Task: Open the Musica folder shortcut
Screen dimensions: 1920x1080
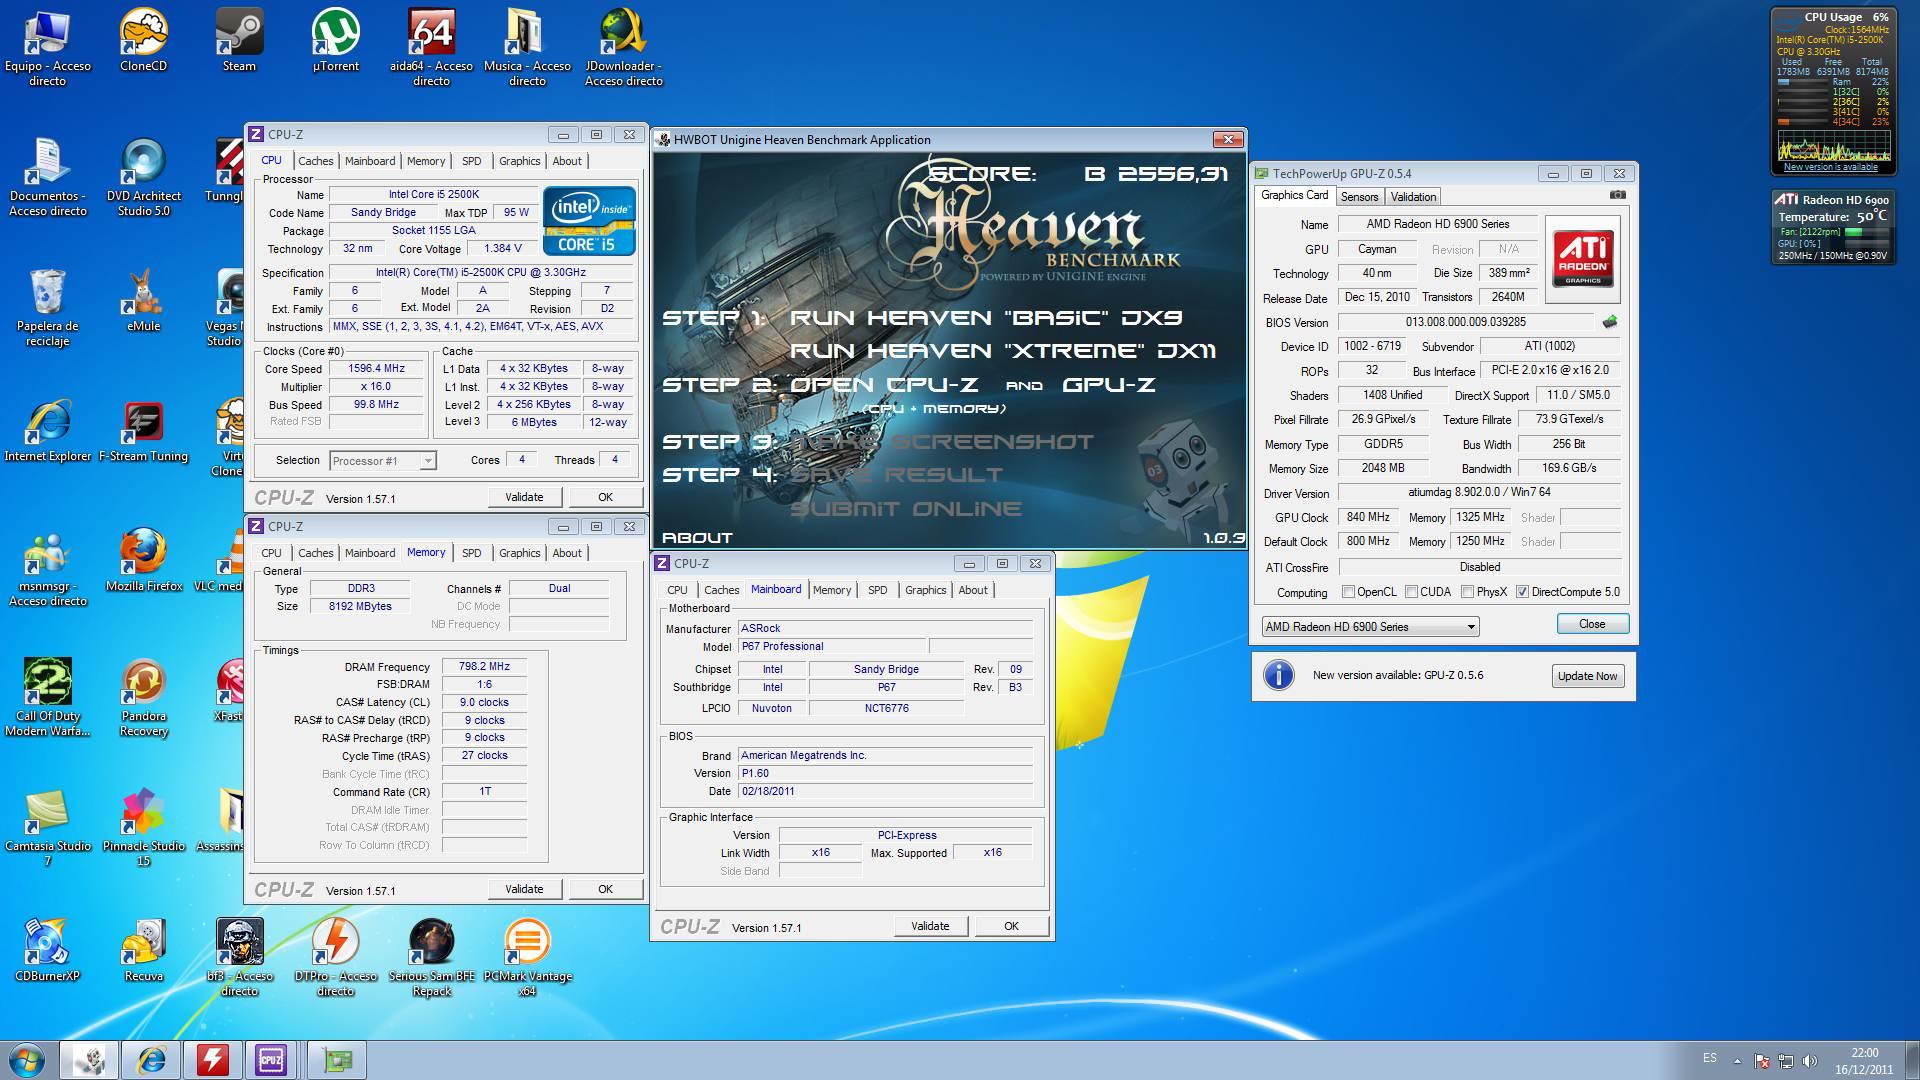Action: 527,48
